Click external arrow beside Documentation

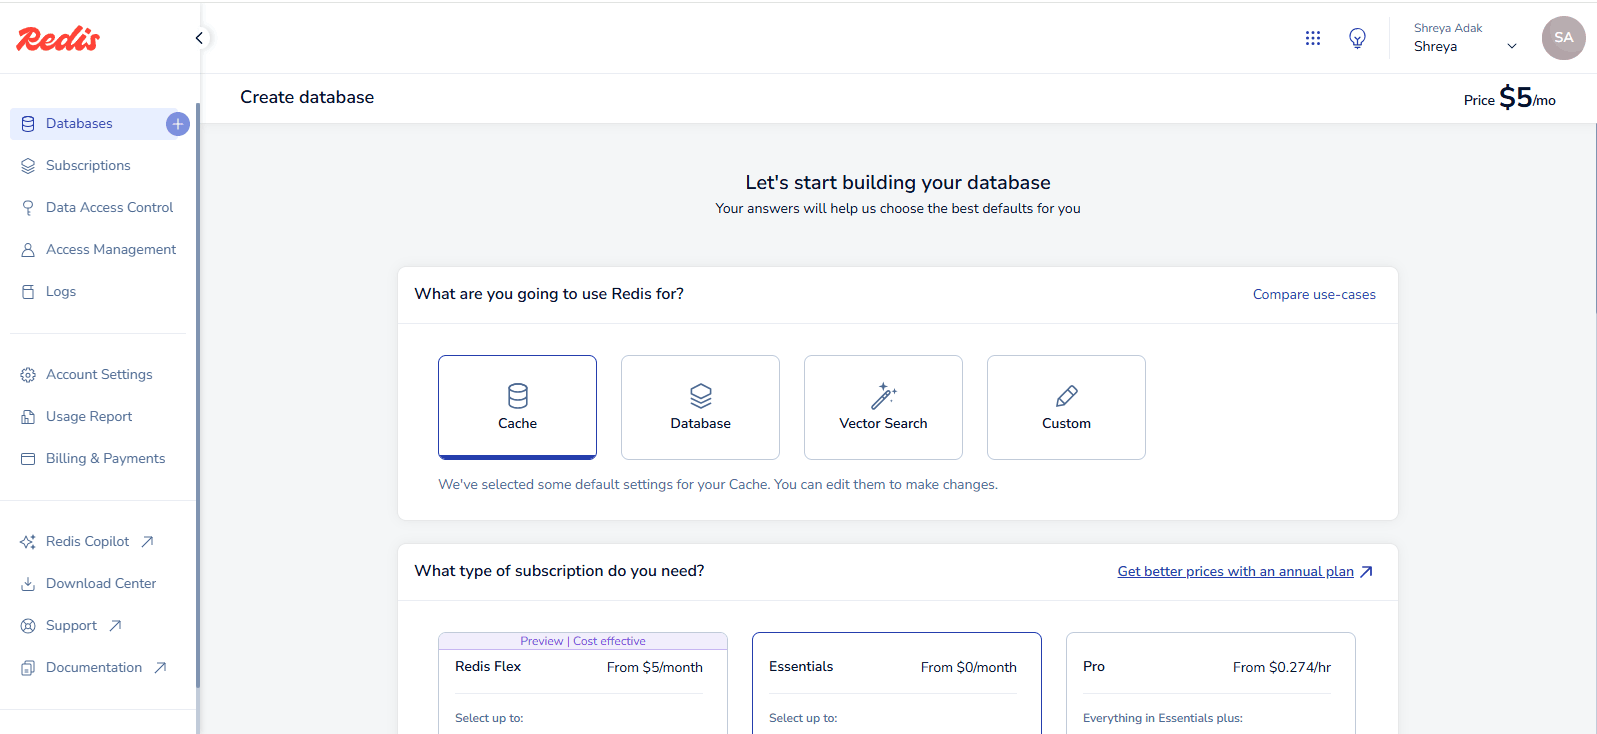point(160,667)
